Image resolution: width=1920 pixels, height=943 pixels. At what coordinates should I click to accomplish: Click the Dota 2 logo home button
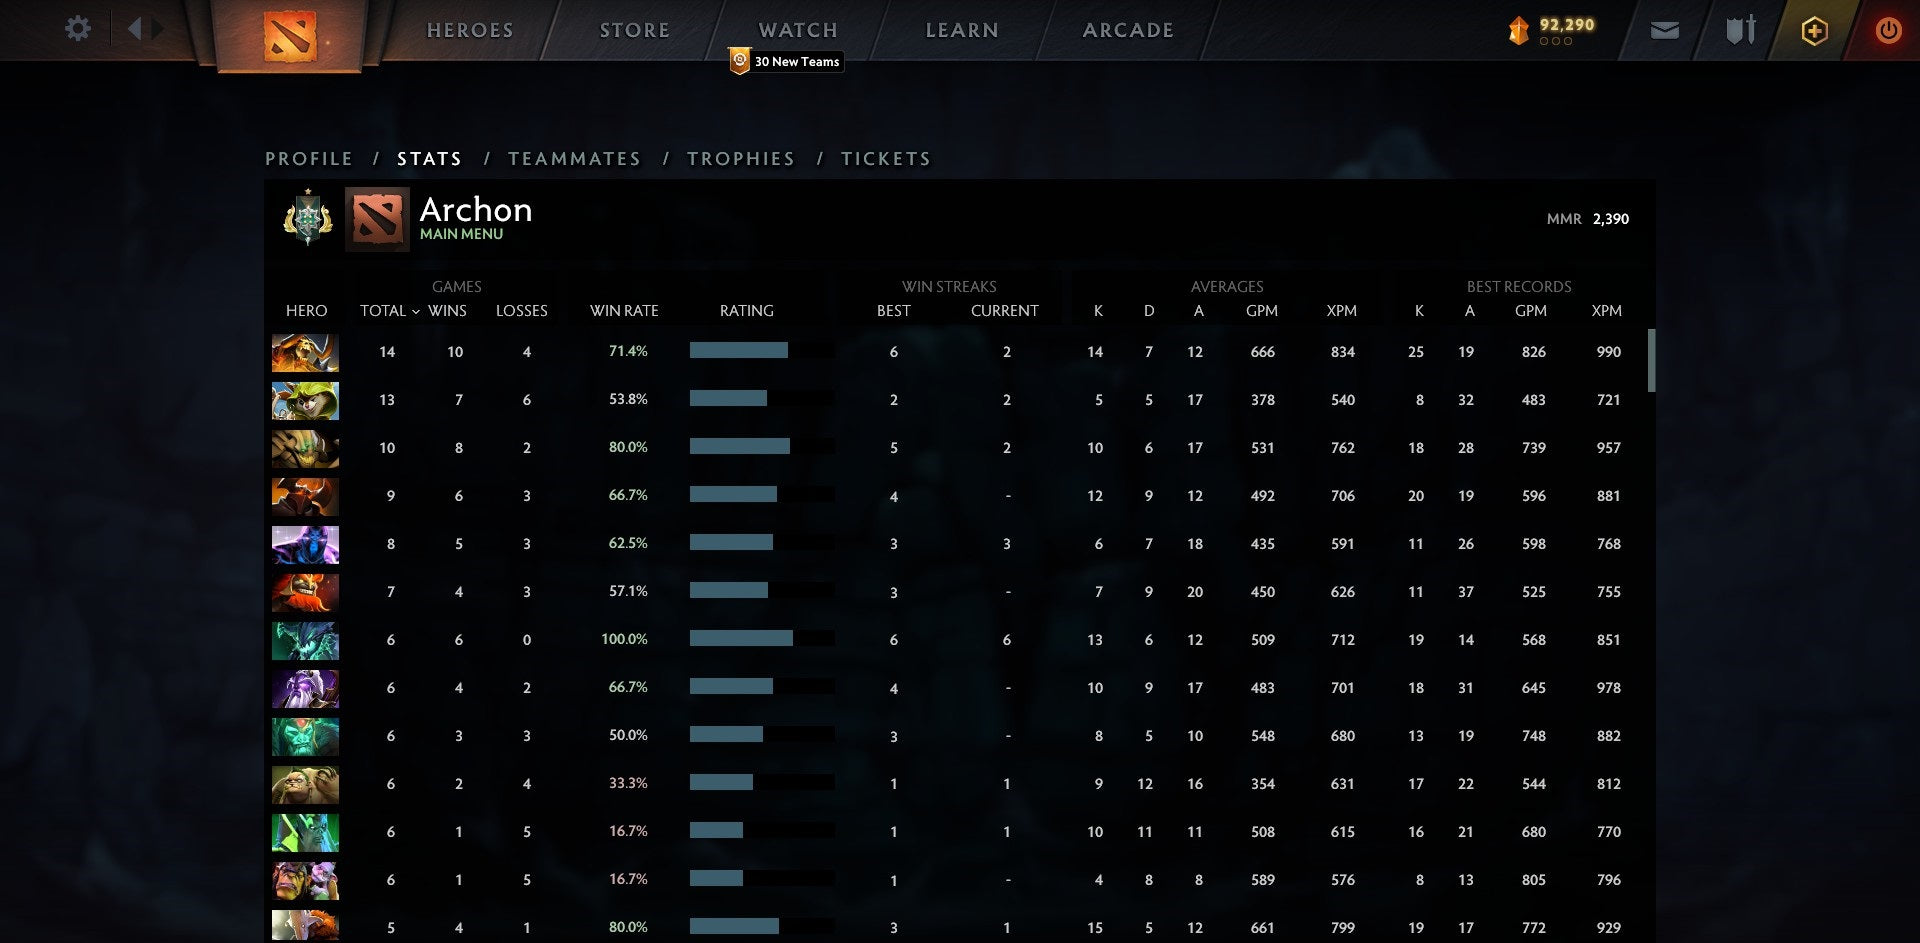(x=290, y=35)
